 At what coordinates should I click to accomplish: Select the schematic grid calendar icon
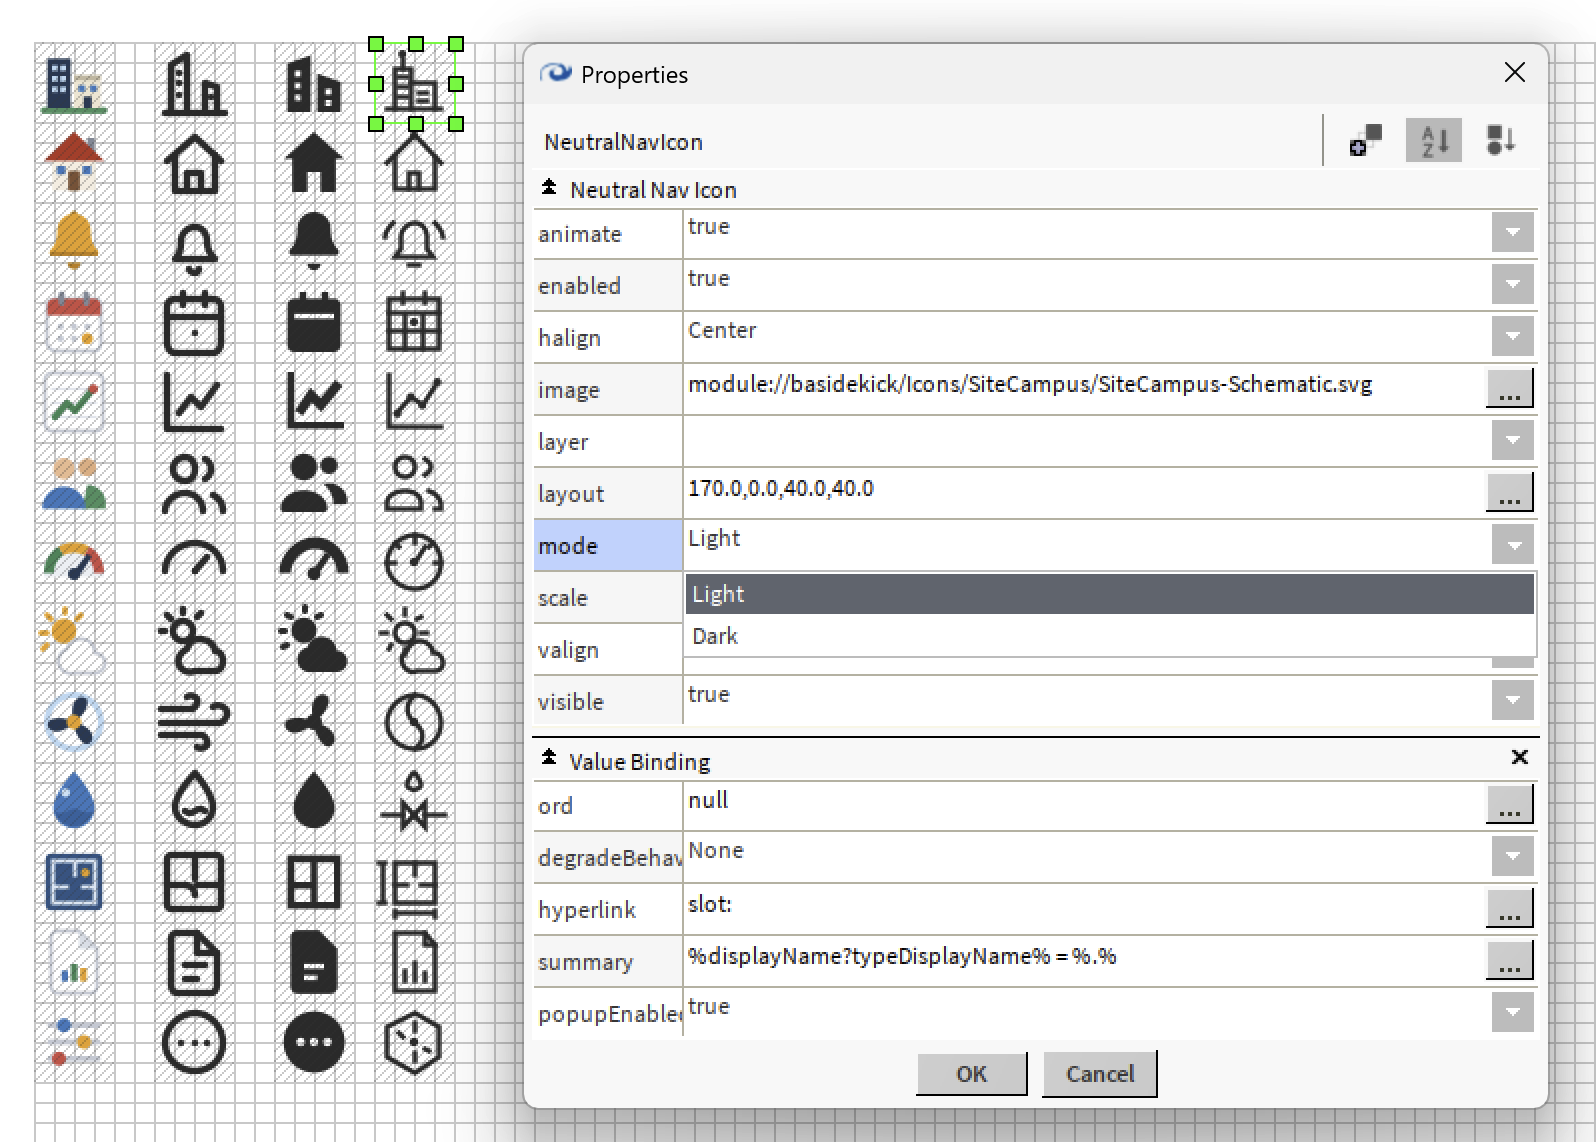click(x=414, y=322)
